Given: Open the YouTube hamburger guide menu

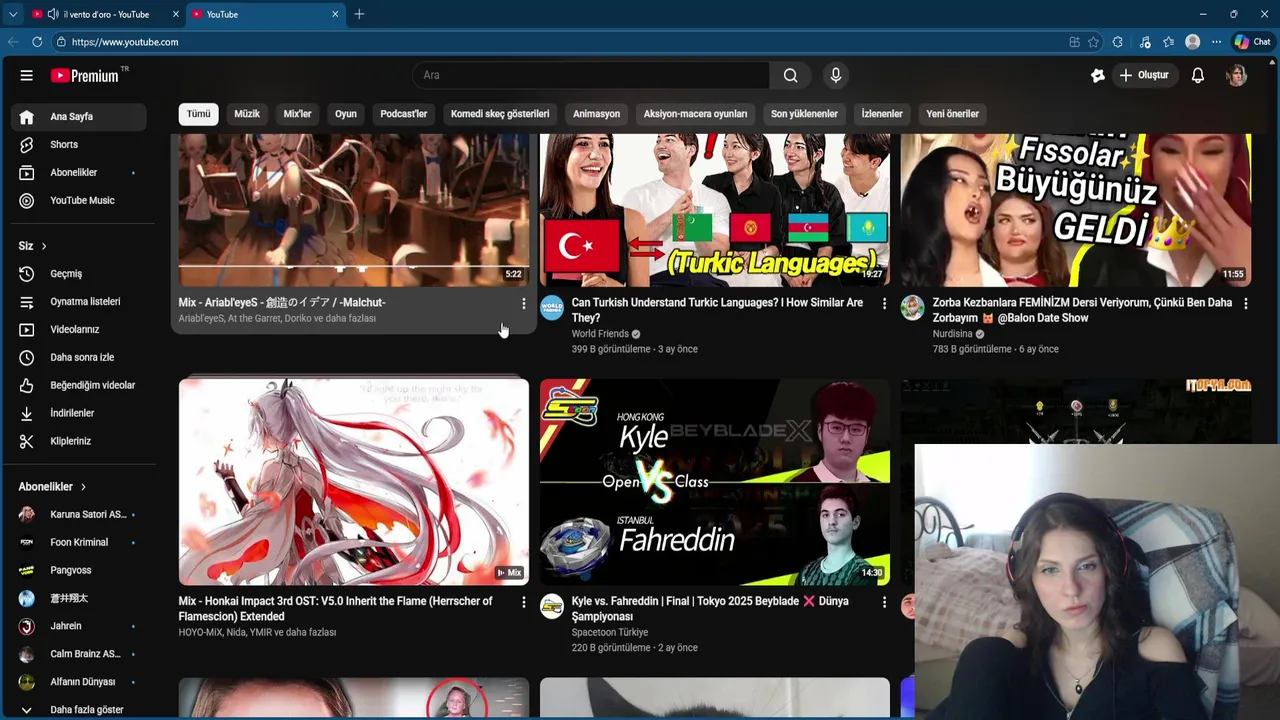Looking at the screenshot, I should (x=27, y=75).
